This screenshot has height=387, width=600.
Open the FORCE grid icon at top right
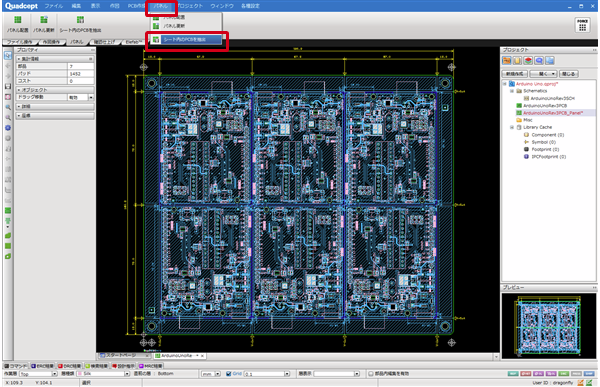[582, 25]
